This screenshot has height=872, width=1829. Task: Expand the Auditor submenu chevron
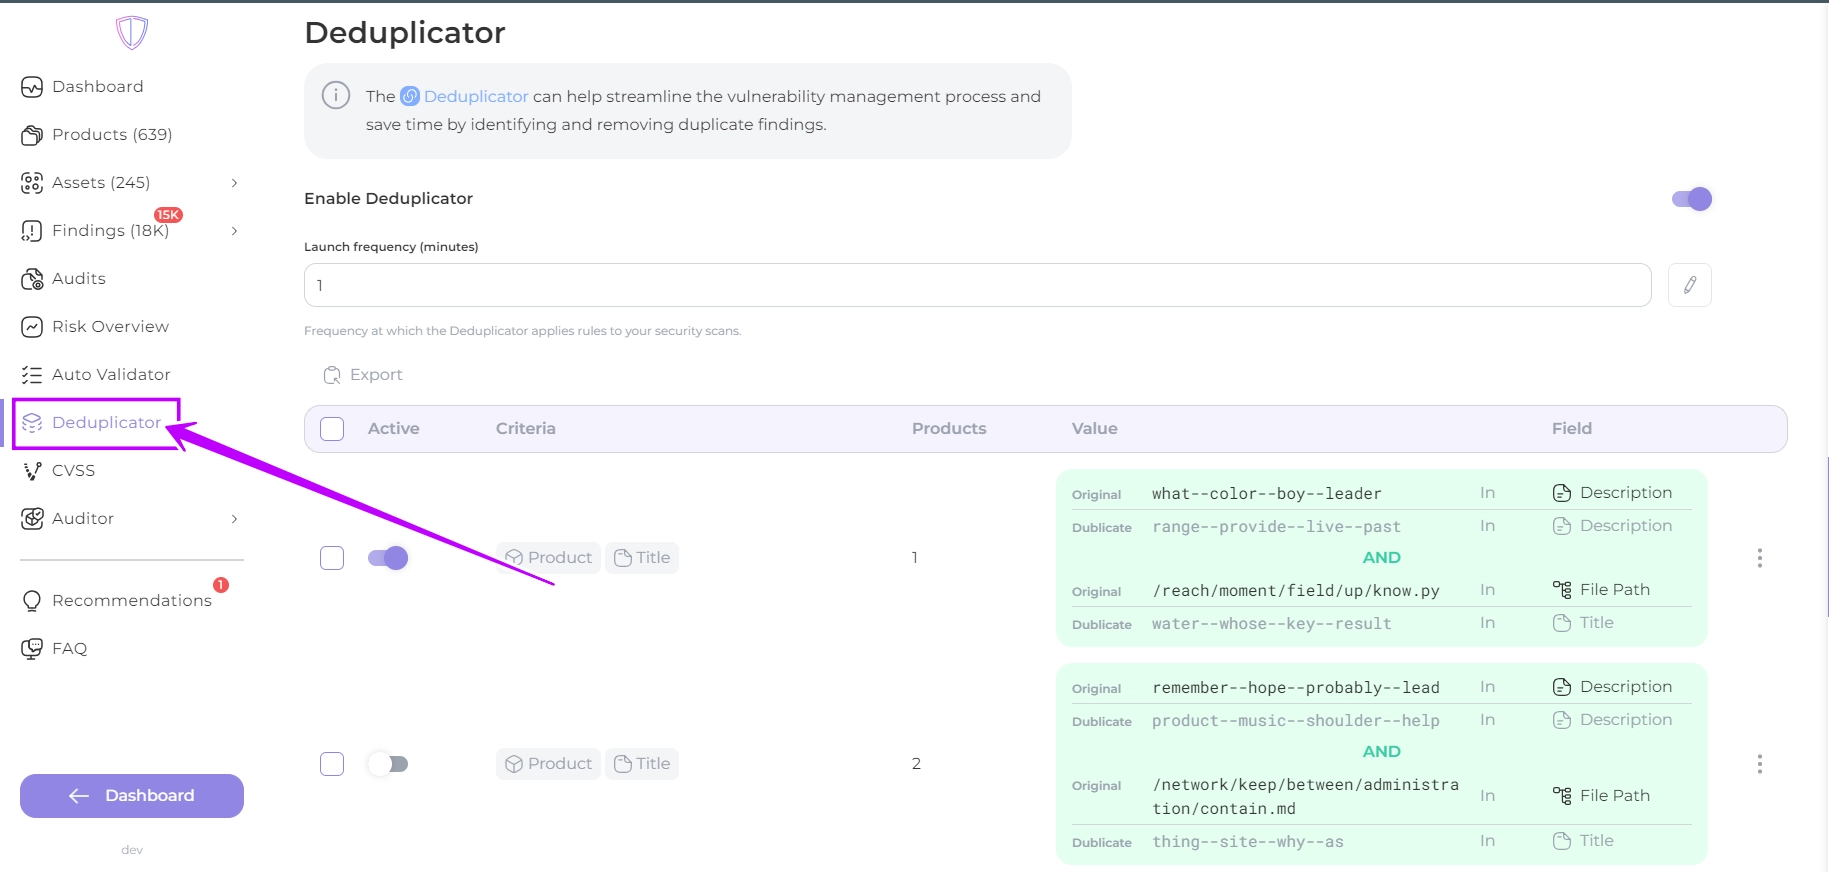click(x=234, y=518)
